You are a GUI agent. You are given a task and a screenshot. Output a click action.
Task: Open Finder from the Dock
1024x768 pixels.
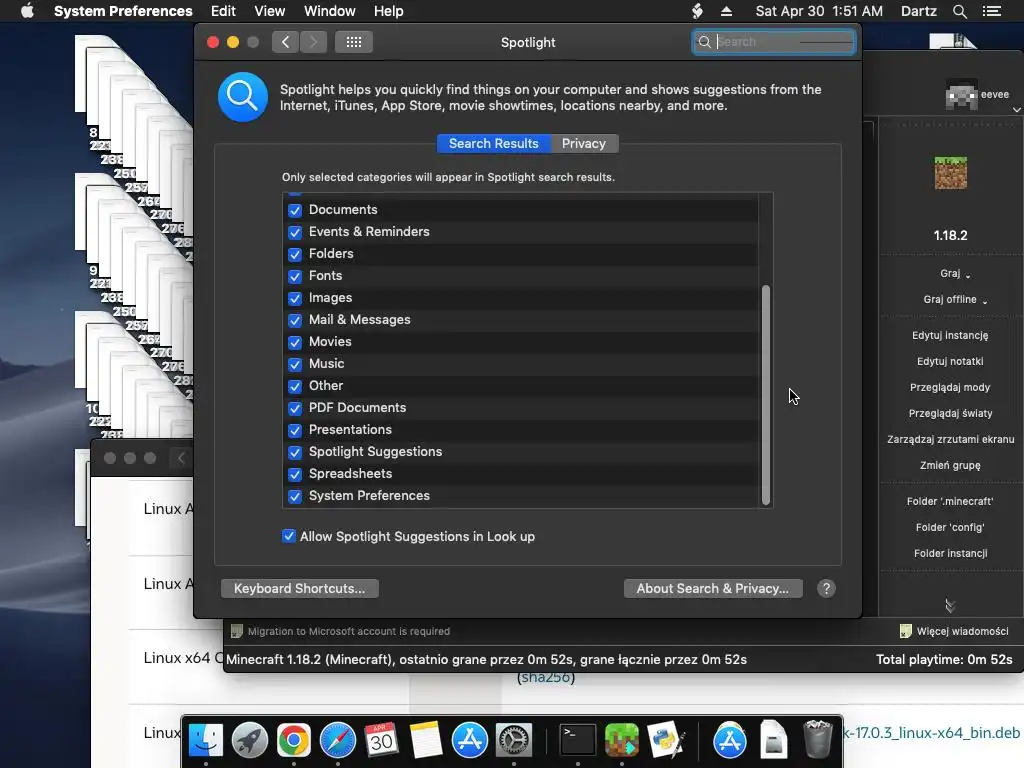[206, 740]
